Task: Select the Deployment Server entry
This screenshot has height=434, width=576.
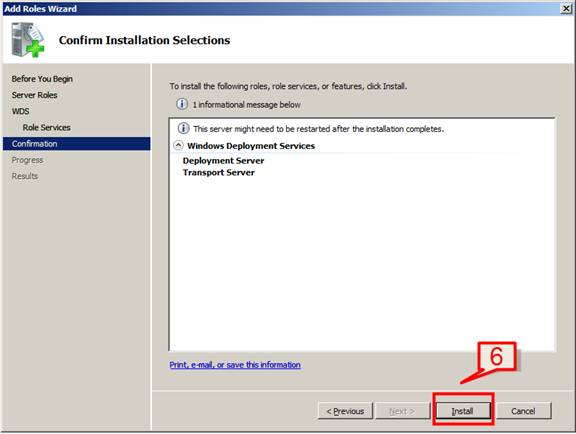Action: [x=223, y=161]
